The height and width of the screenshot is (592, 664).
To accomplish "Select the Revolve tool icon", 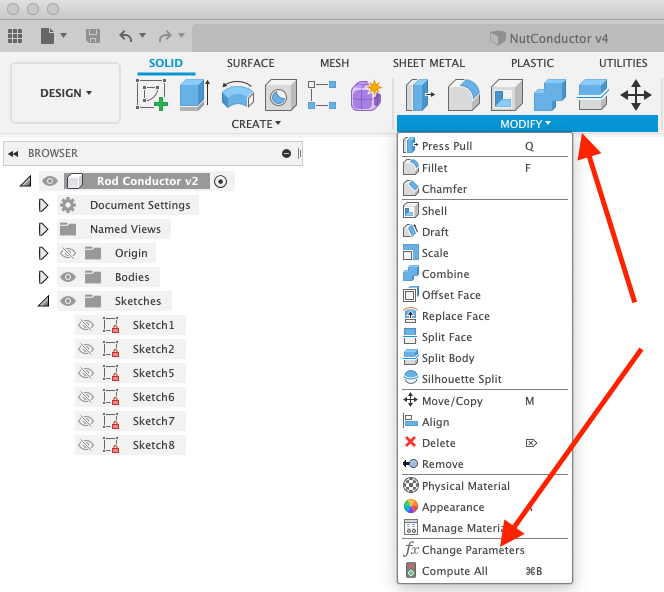I will pyautogui.click(x=238, y=95).
